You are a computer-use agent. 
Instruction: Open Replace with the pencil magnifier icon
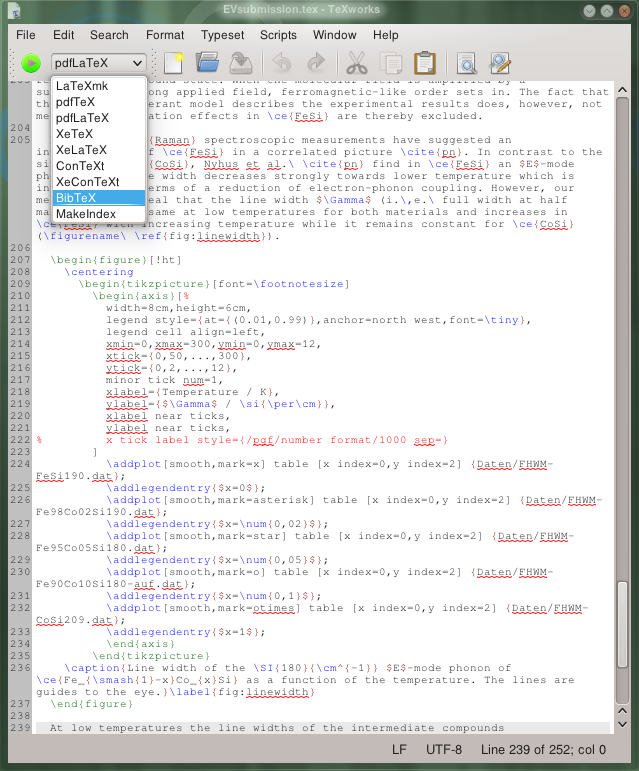(500, 63)
